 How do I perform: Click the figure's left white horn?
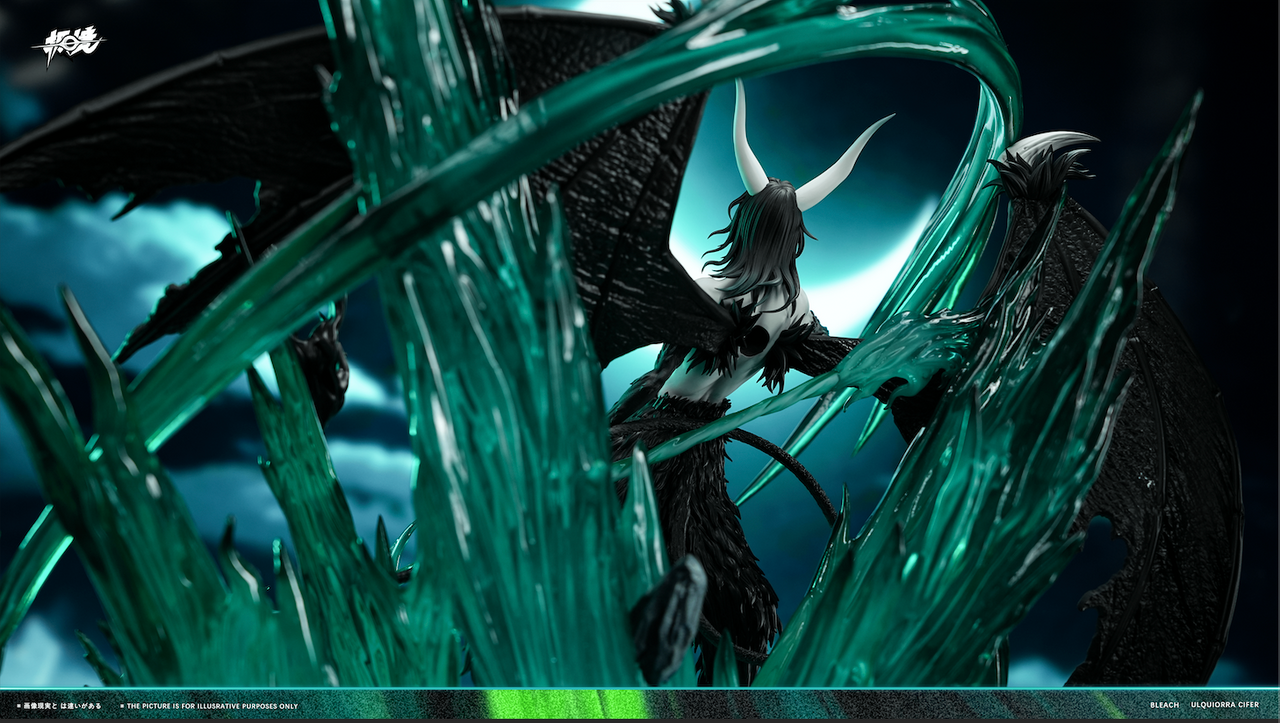tap(749, 138)
